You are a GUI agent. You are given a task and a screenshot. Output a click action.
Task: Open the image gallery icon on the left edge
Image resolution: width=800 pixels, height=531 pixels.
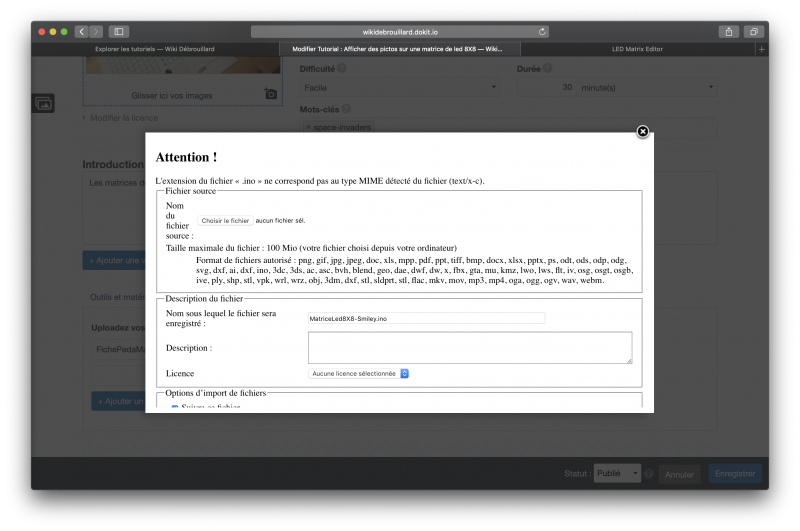tap(44, 104)
